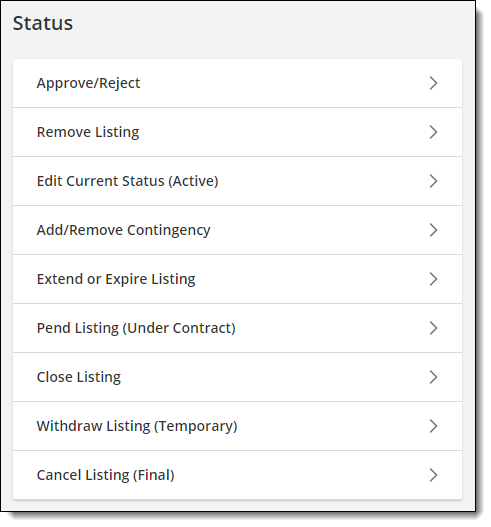This screenshot has height=527, width=491.
Task: Open Pend Listing (Under Contract) label
Action: tap(136, 328)
